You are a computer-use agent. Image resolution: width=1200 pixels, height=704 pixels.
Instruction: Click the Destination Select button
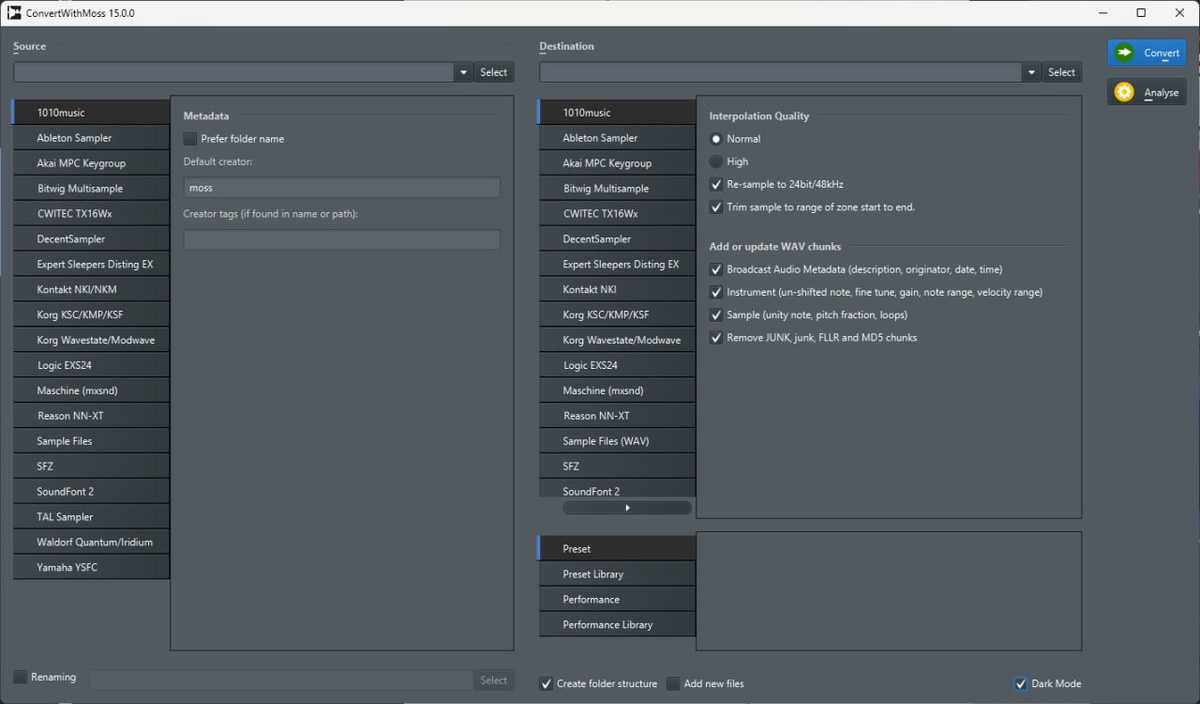pos(1062,72)
